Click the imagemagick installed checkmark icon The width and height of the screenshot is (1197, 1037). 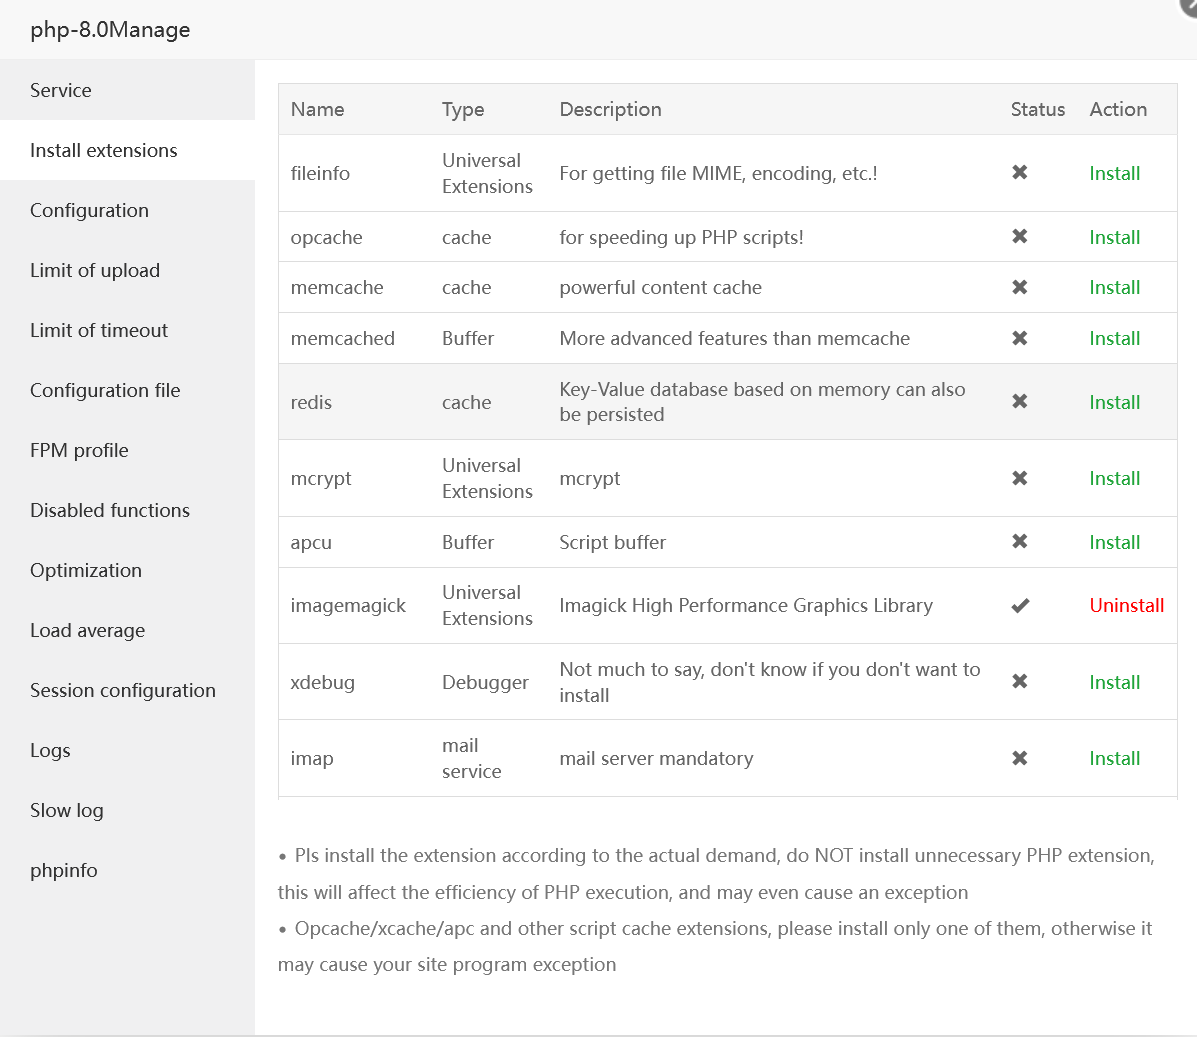(1019, 606)
